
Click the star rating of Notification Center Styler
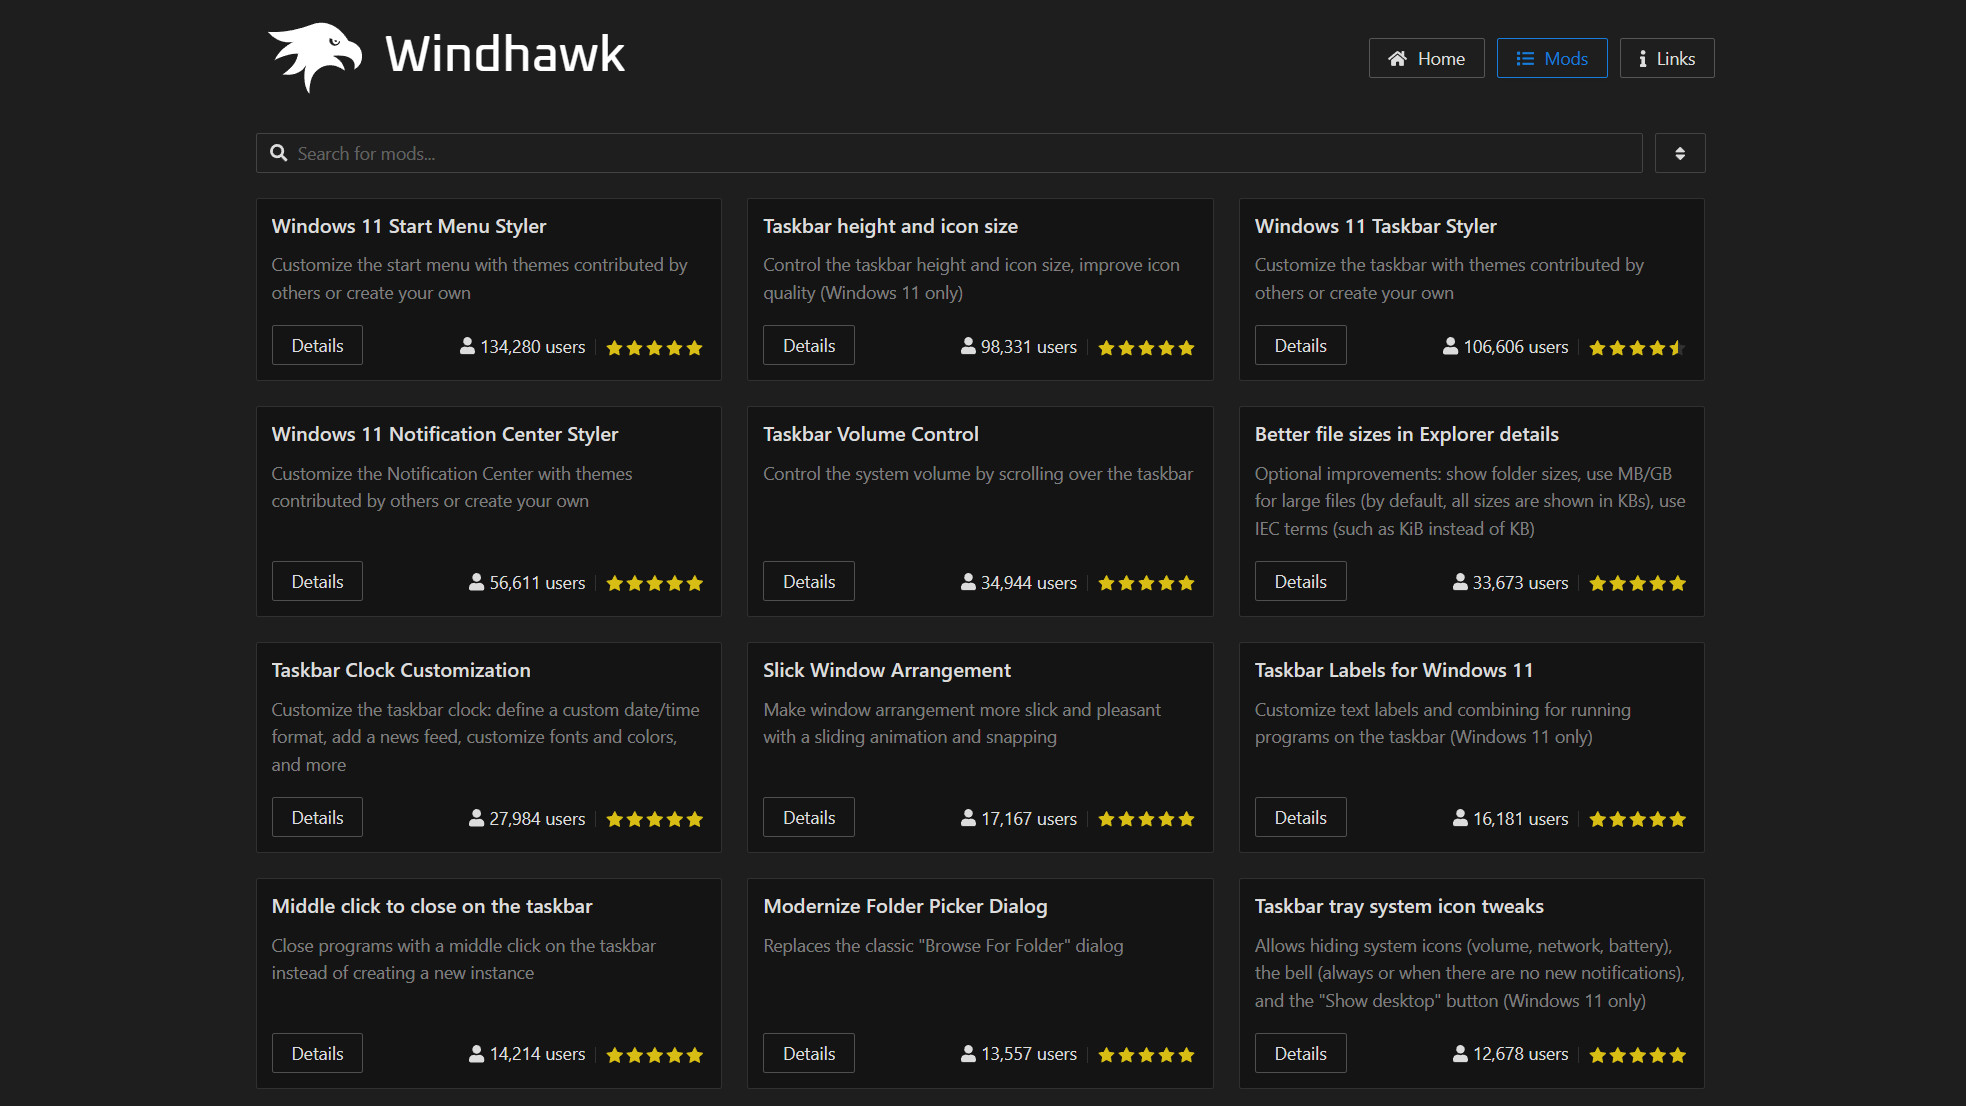tap(655, 583)
